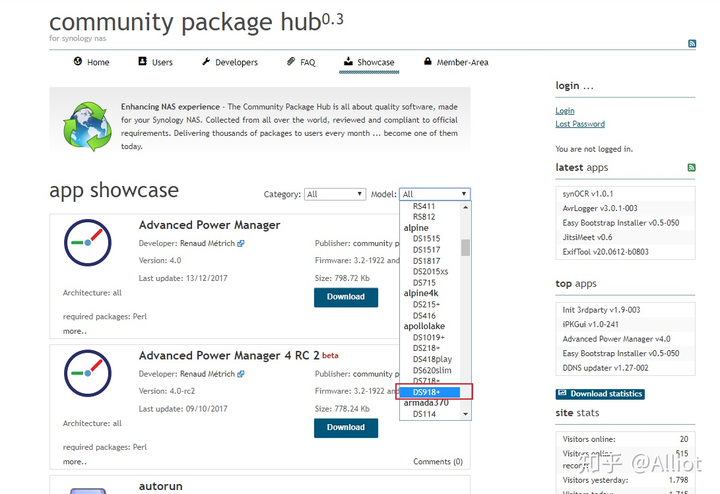
Task: Open the Category dropdown
Action: tap(335, 194)
